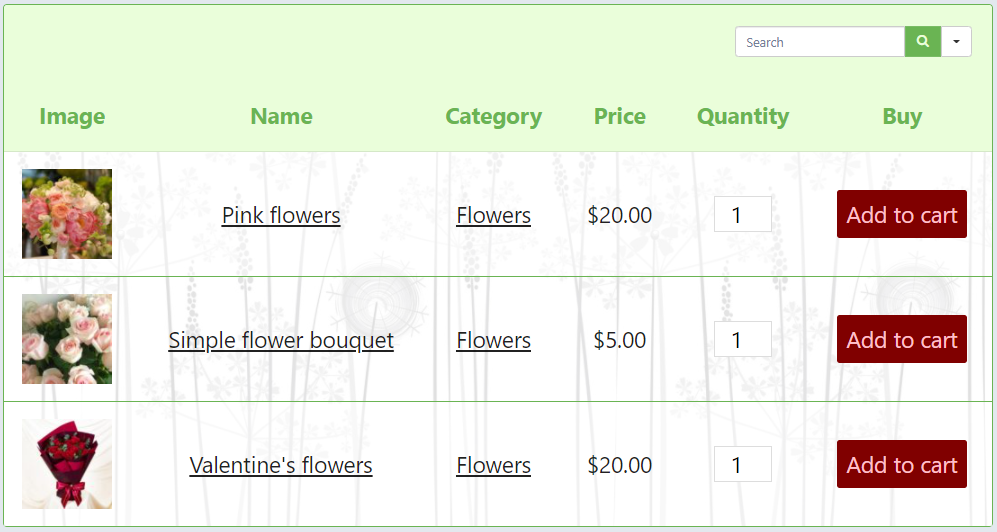The image size is (997, 532).
Task: Open the Pink flowers product image
Action: coord(67,214)
